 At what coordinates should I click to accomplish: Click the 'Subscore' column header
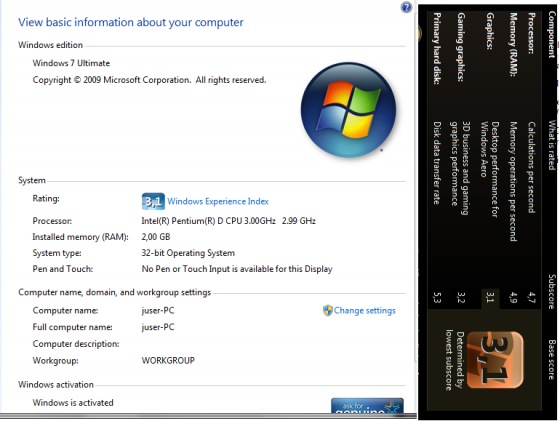[552, 291]
